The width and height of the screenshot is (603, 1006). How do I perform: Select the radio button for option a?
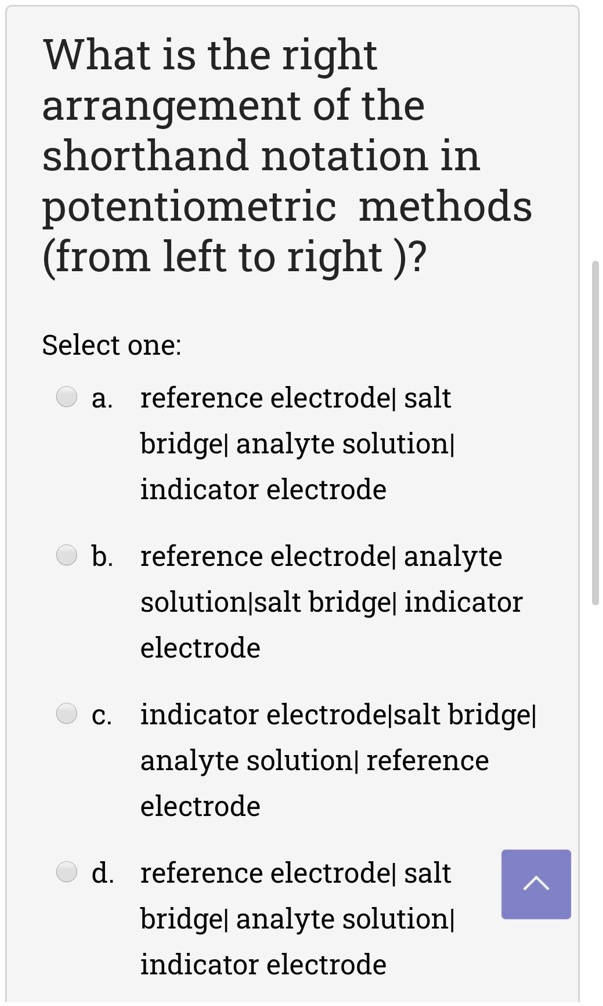[67, 397]
